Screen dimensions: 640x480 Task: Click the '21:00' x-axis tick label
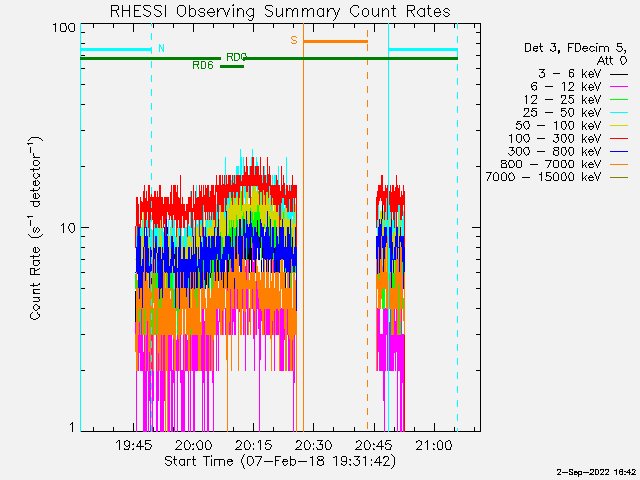coord(433,445)
